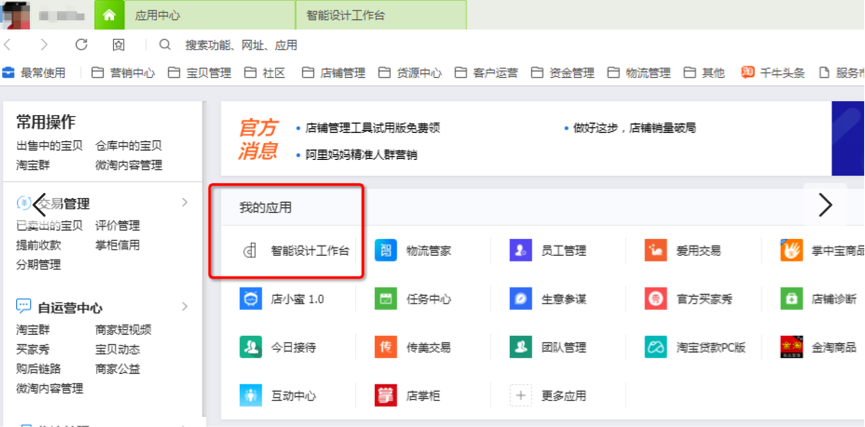The width and height of the screenshot is (865, 427).
Task: Open 淘宝贷款PC版 app icon
Action: click(656, 347)
